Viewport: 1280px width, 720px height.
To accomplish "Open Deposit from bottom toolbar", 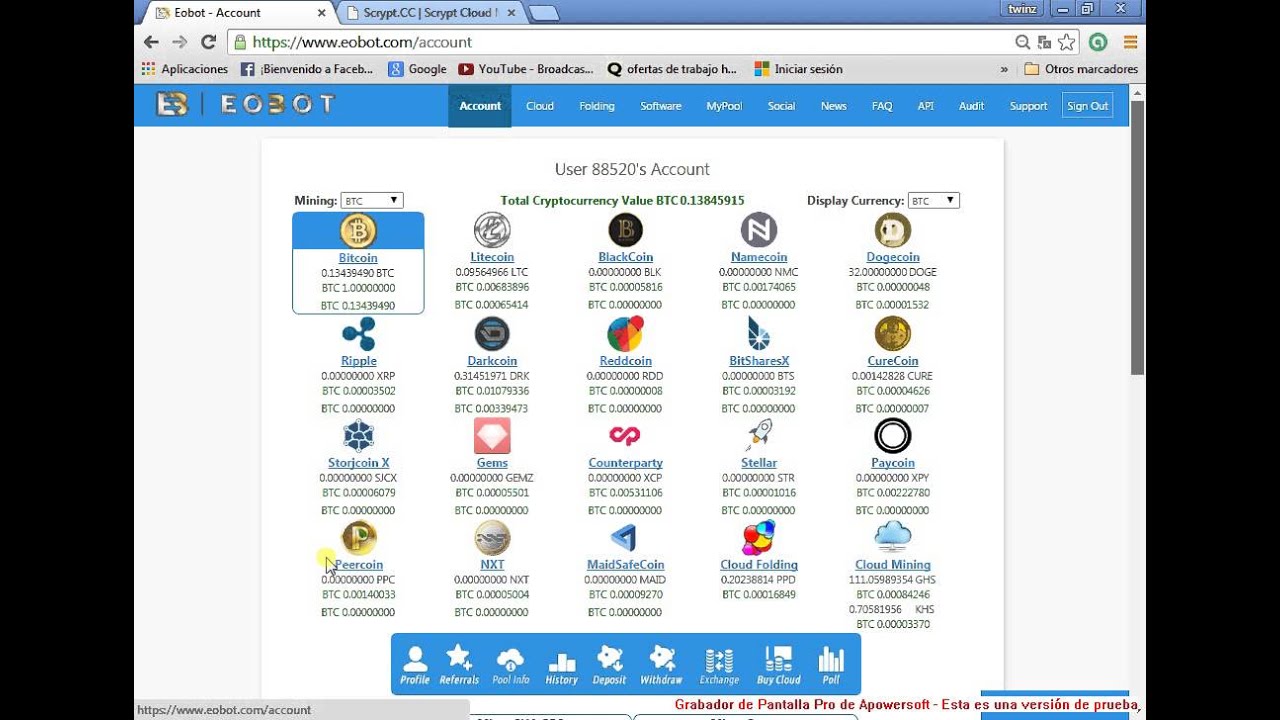I will point(610,665).
